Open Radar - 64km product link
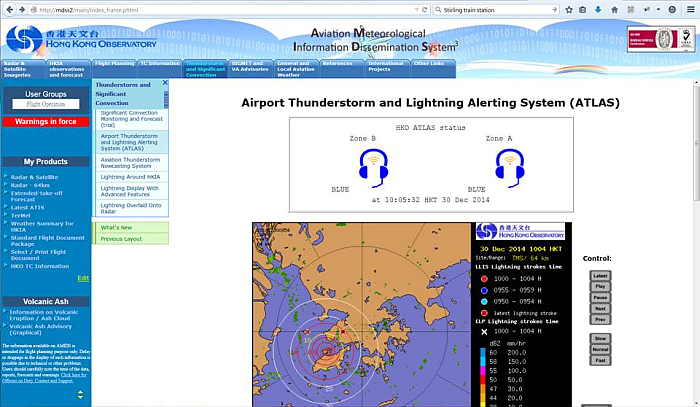700x407 pixels. coord(30,185)
